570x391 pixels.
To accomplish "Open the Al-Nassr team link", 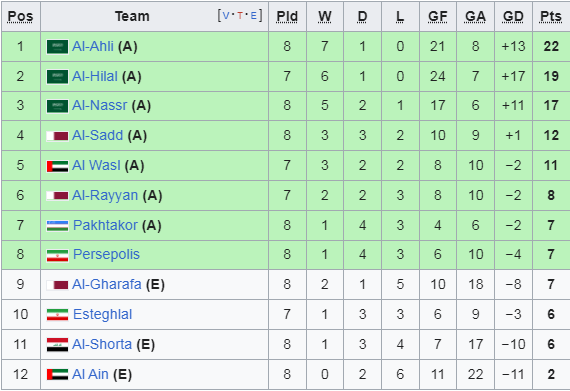I will tap(100, 105).
